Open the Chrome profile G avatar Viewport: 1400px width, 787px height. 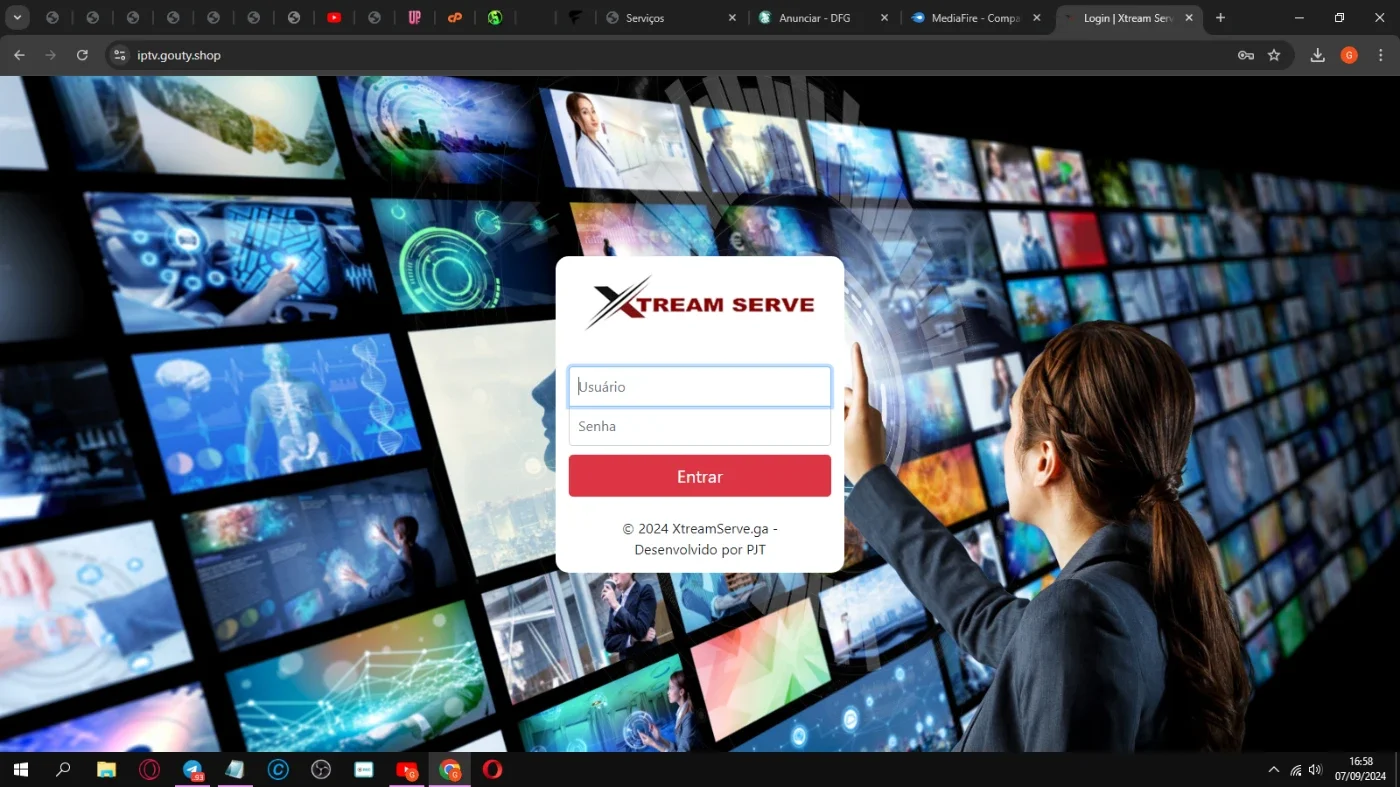click(x=1349, y=55)
